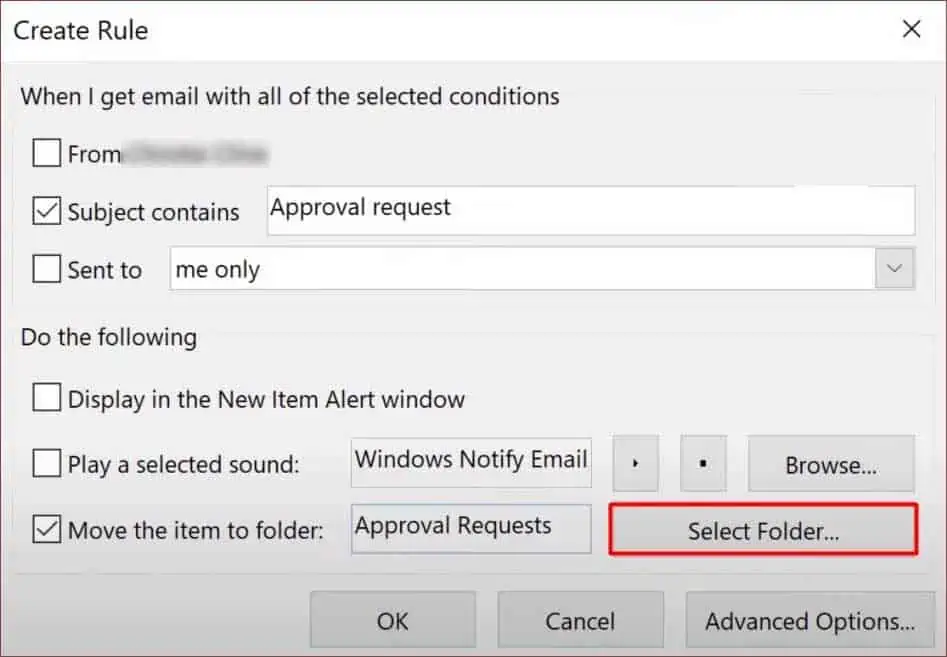
Task: Enable the From sender condition checkbox
Action: tap(47, 153)
